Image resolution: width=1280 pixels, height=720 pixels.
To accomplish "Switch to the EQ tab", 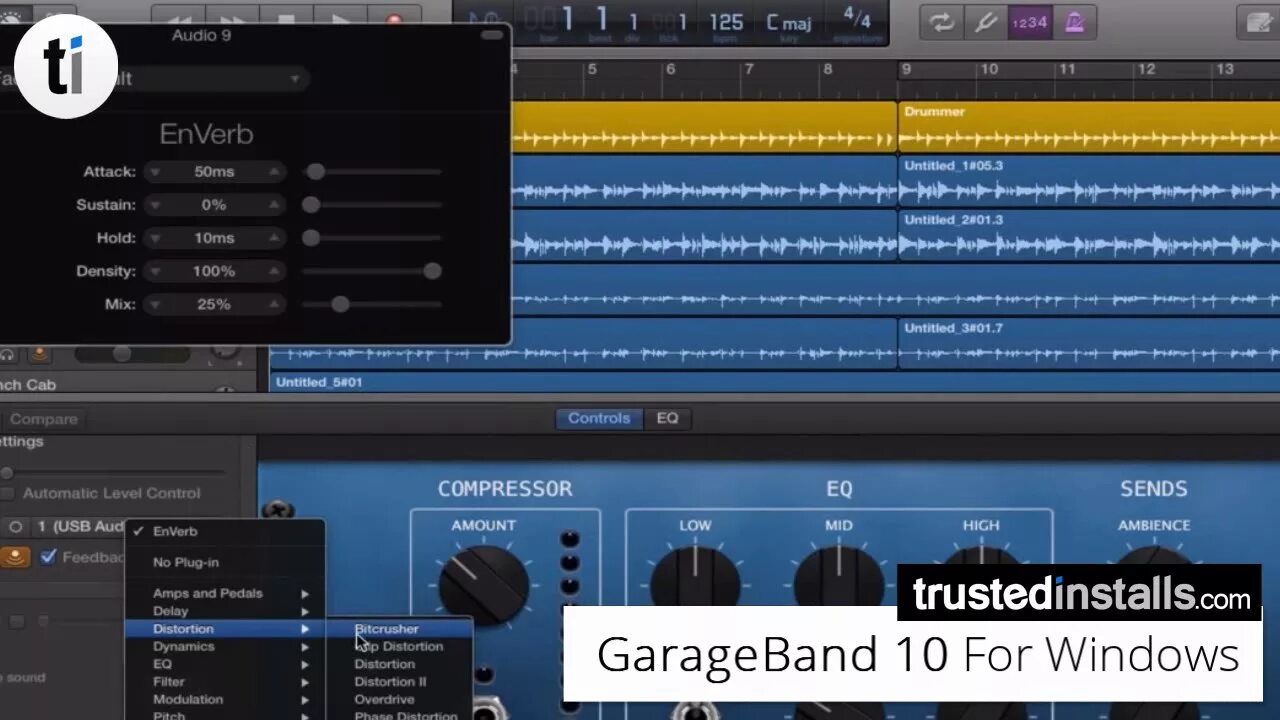I will click(x=667, y=418).
